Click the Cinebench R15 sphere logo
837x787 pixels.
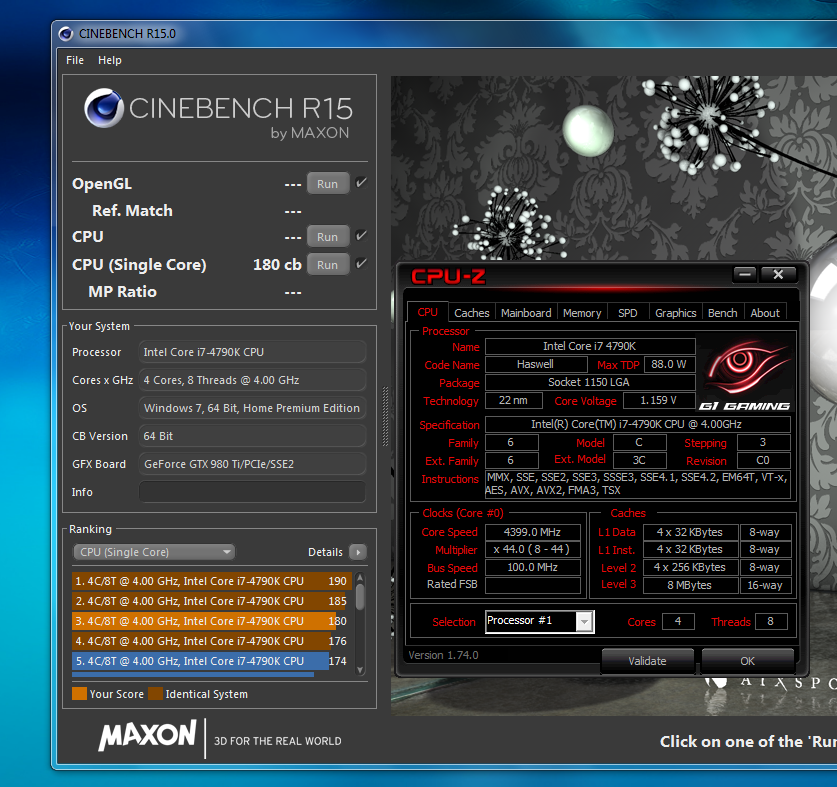104,108
